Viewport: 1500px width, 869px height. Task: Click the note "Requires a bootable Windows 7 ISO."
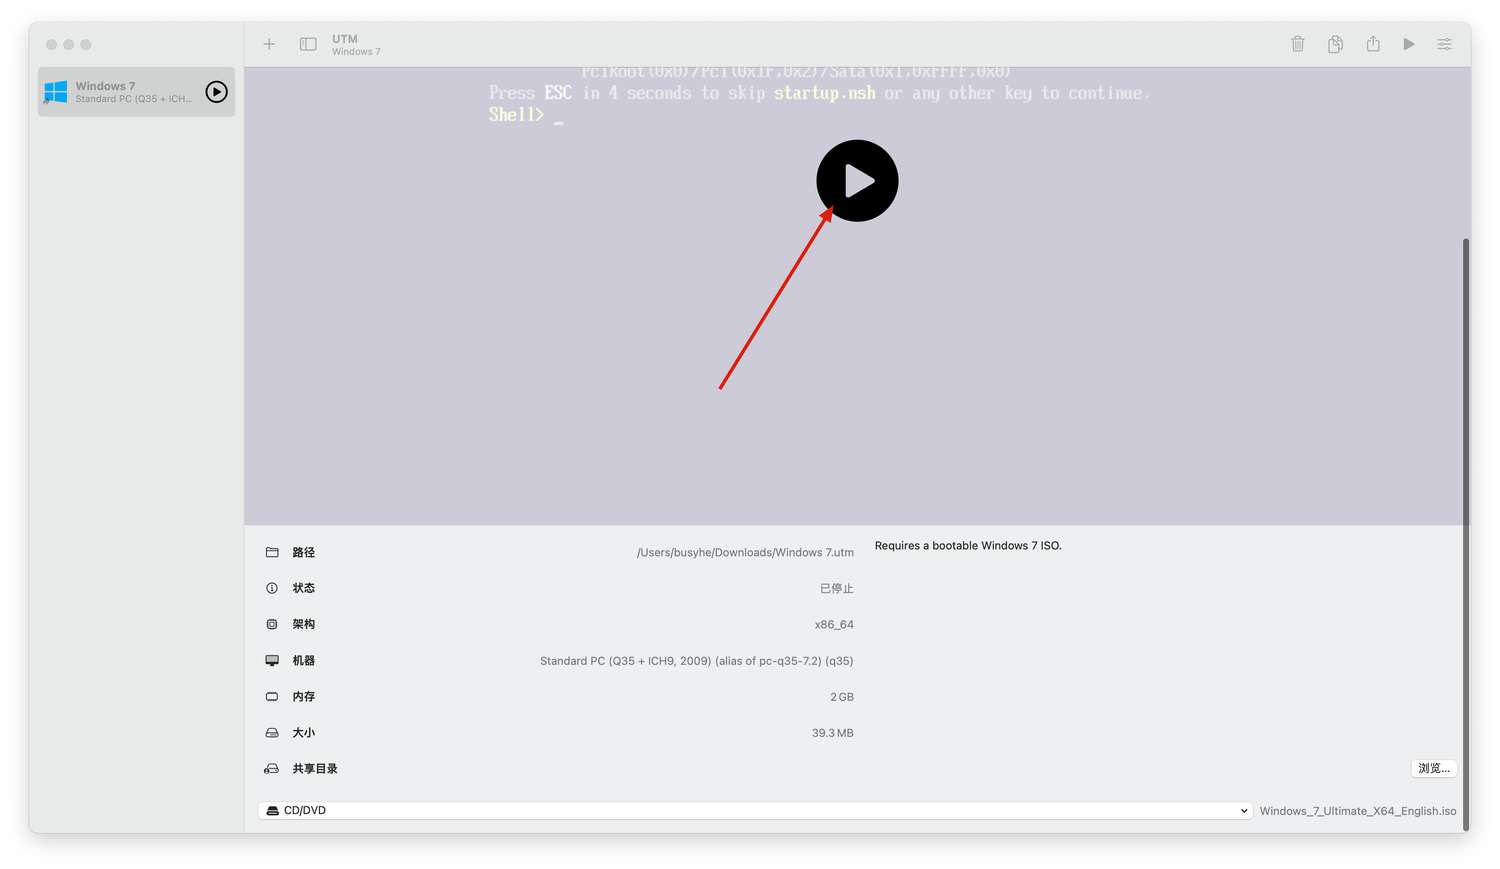(968, 545)
